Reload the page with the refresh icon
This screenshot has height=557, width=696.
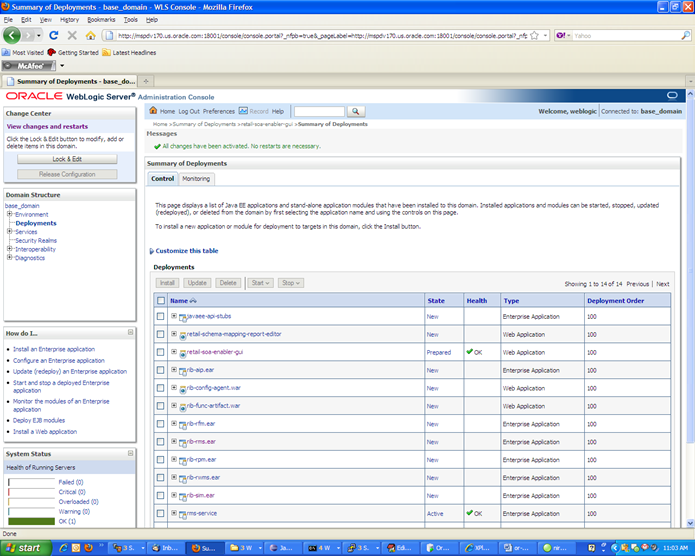pyautogui.click(x=54, y=36)
